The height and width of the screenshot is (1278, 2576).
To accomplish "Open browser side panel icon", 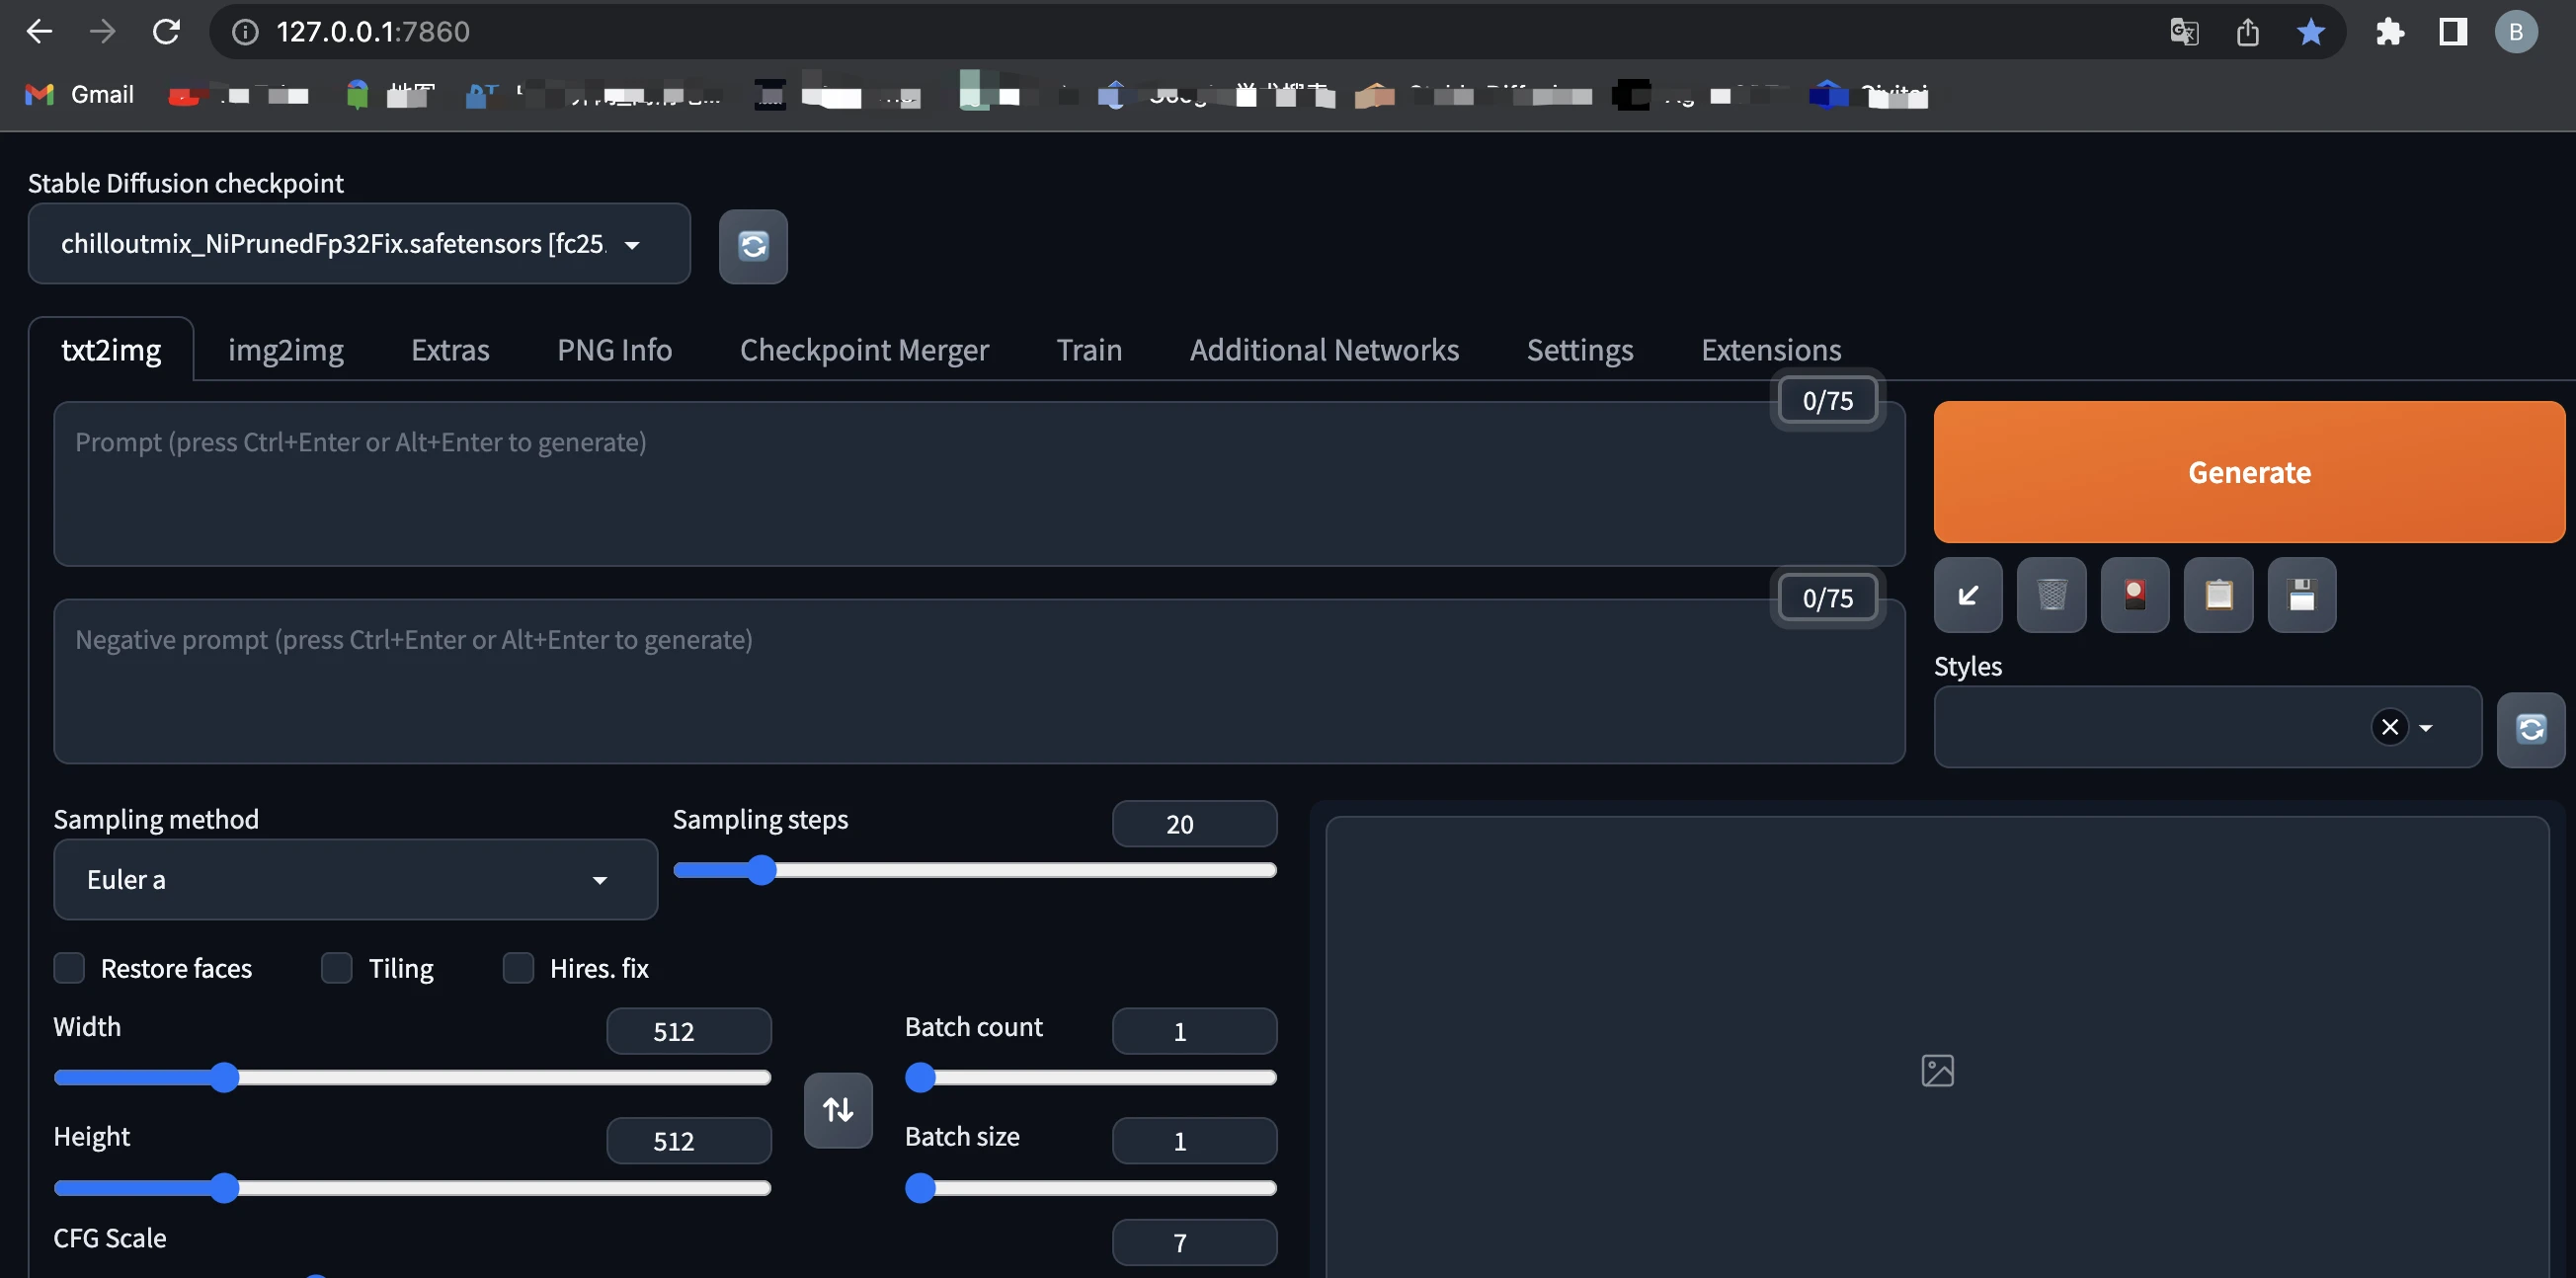I will coord(2452,32).
